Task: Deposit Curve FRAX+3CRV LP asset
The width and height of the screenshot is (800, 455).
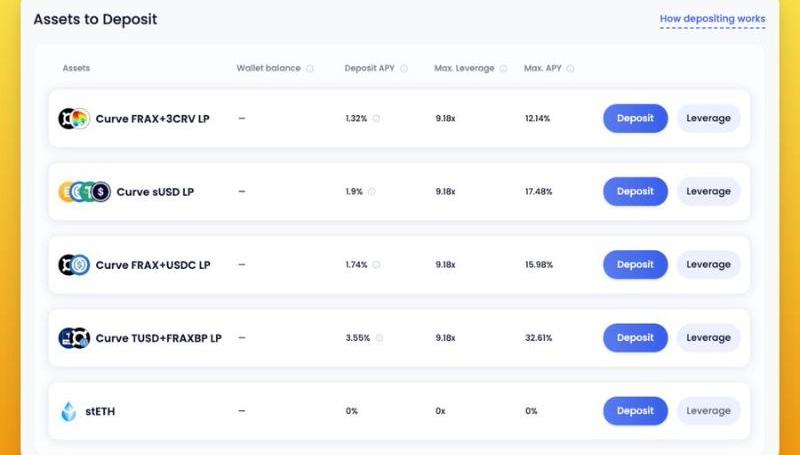Action: point(635,118)
